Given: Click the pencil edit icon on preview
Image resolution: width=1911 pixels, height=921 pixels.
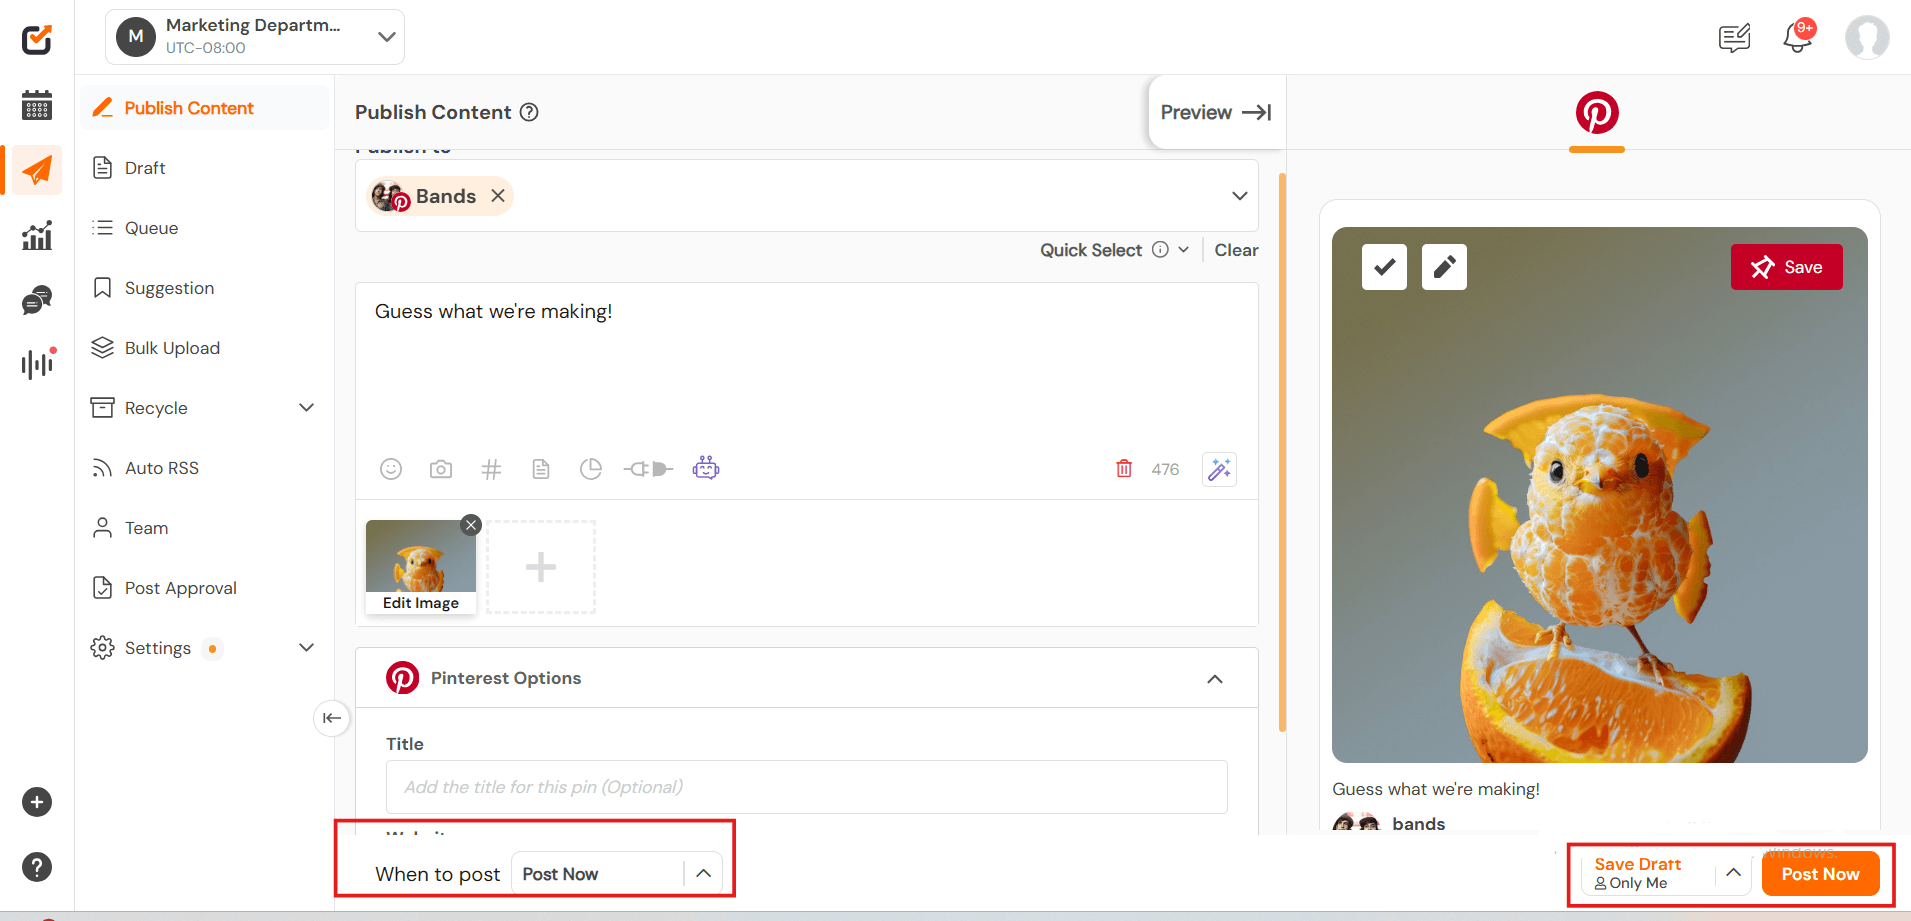Looking at the screenshot, I should tap(1444, 267).
